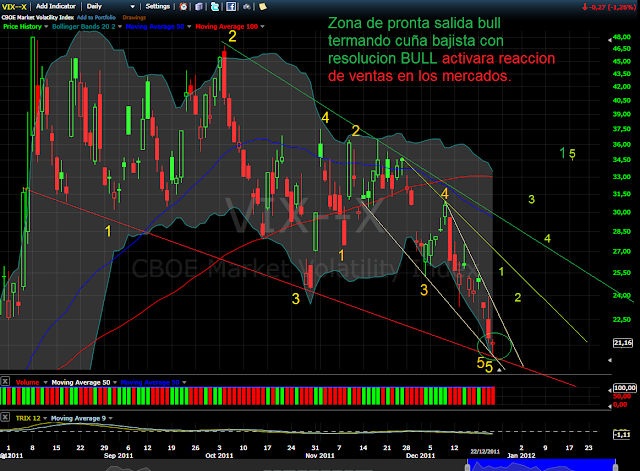The height and width of the screenshot is (471, 640).
Task: Click the small arrow at price axis bottom
Action: click(x=610, y=360)
